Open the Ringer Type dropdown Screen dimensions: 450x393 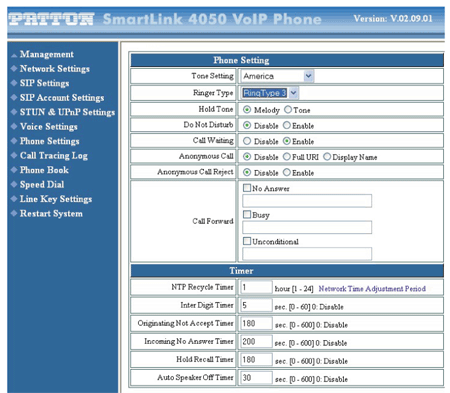pos(270,93)
